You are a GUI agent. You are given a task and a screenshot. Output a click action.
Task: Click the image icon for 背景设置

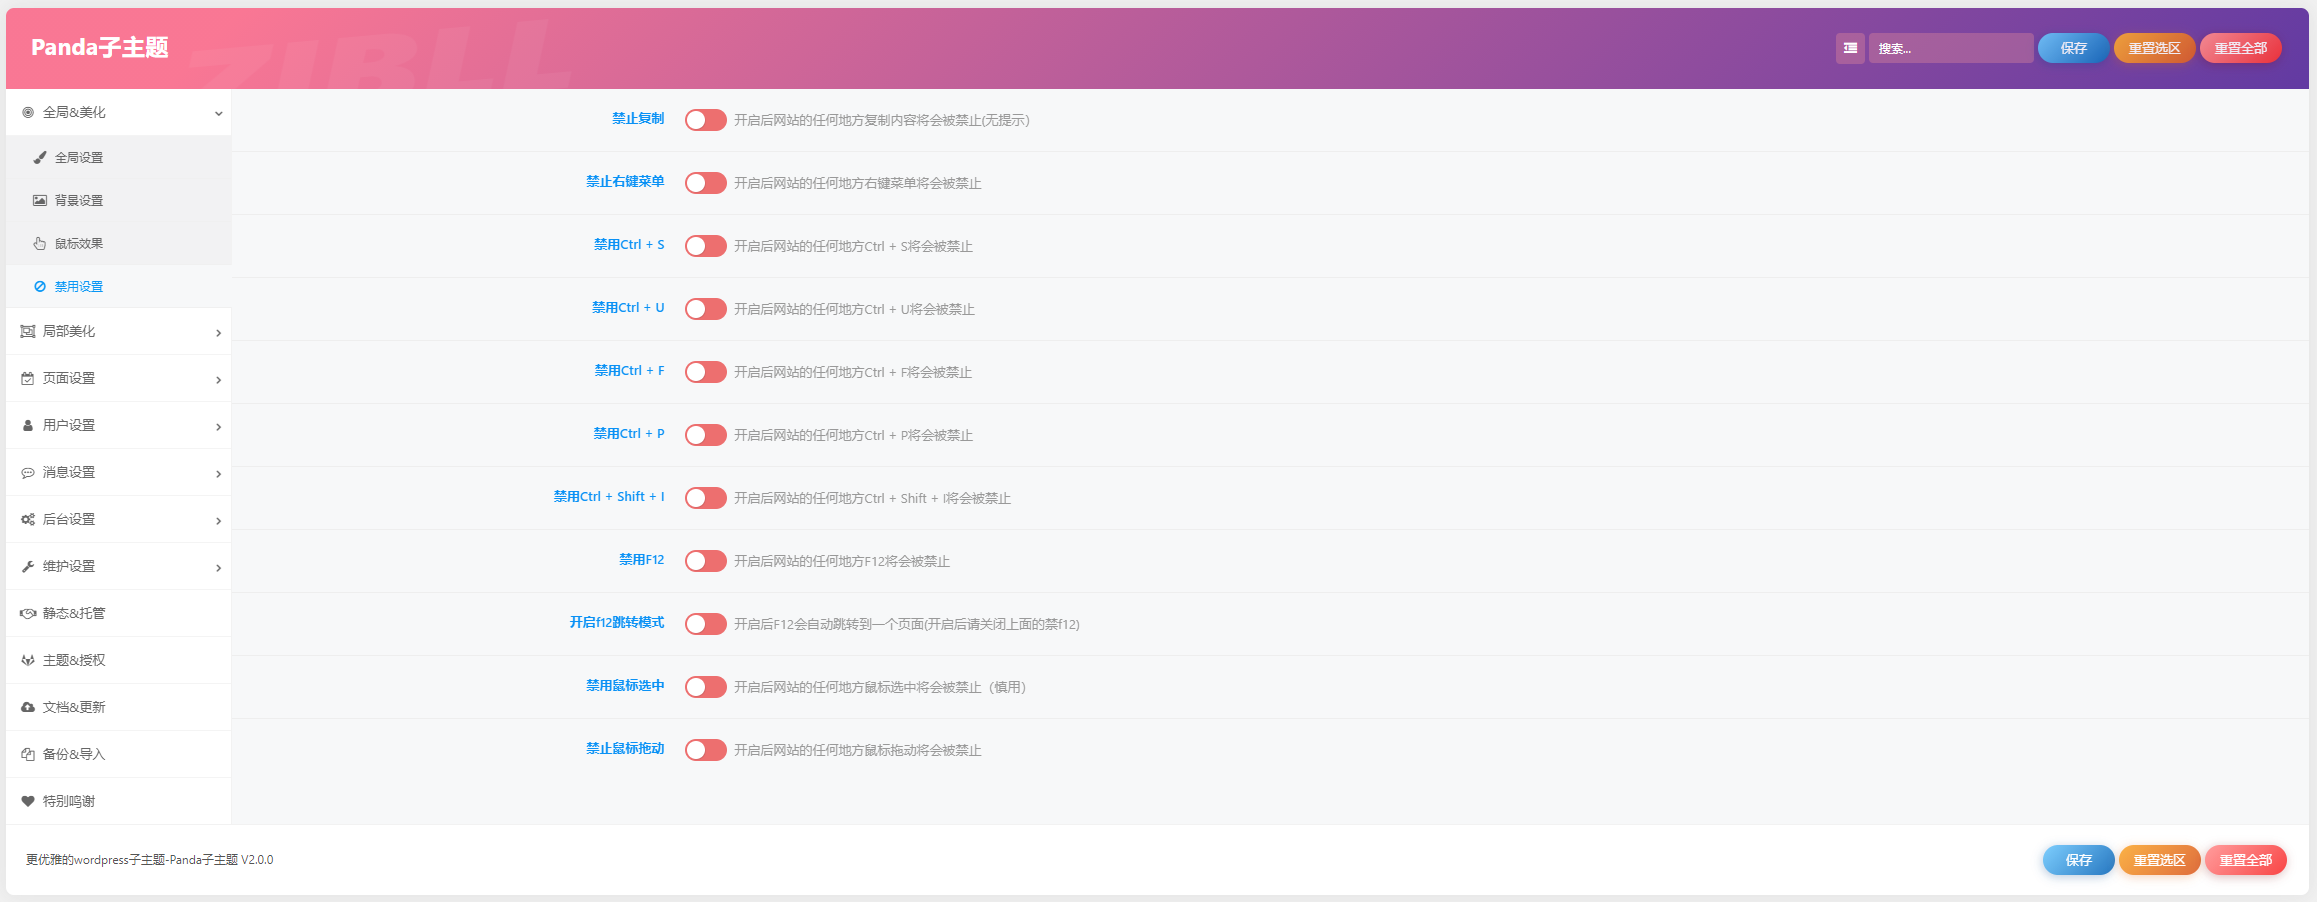pyautogui.click(x=40, y=201)
